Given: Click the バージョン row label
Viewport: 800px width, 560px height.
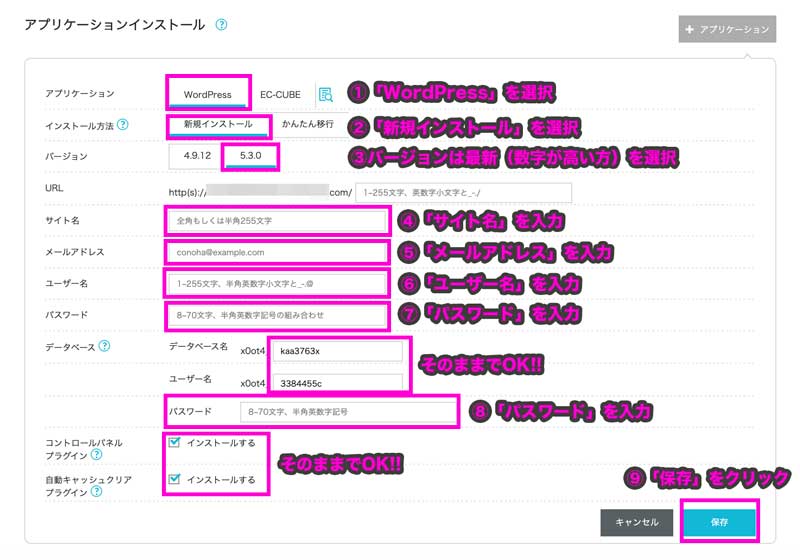Looking at the screenshot, I should [x=66, y=156].
